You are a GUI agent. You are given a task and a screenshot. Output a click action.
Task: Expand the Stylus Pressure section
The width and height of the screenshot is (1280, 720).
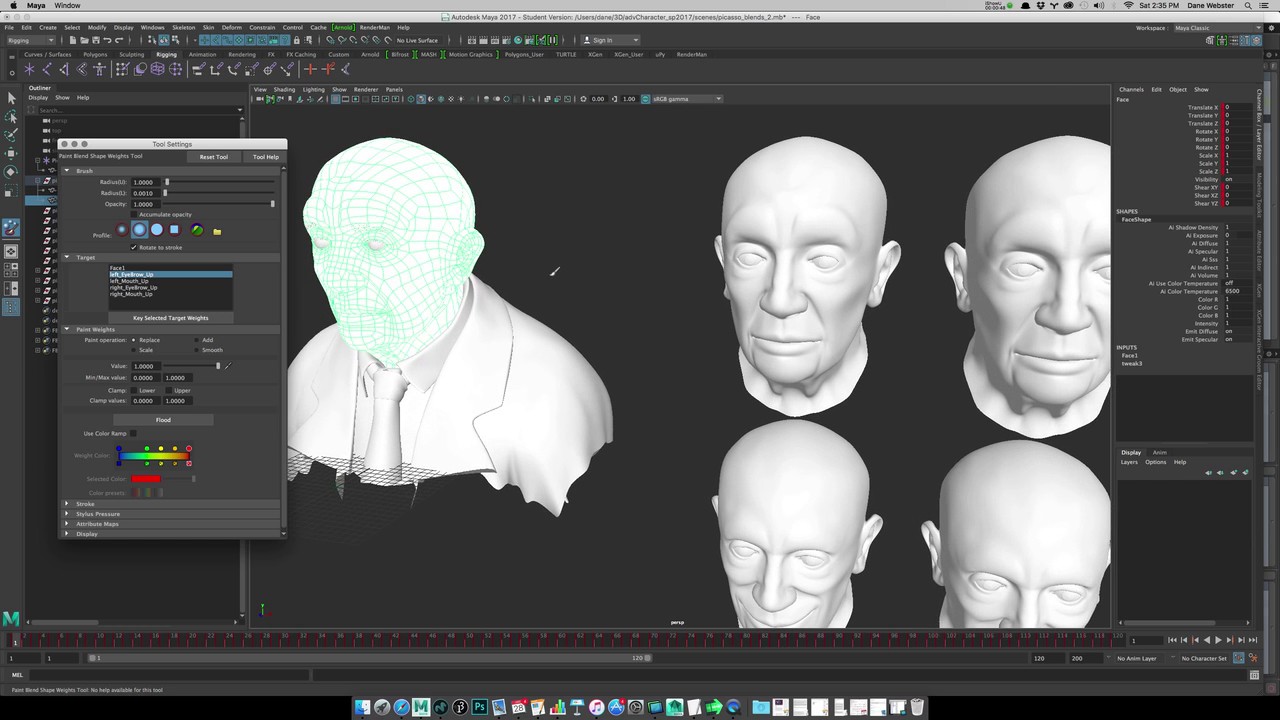[67, 514]
